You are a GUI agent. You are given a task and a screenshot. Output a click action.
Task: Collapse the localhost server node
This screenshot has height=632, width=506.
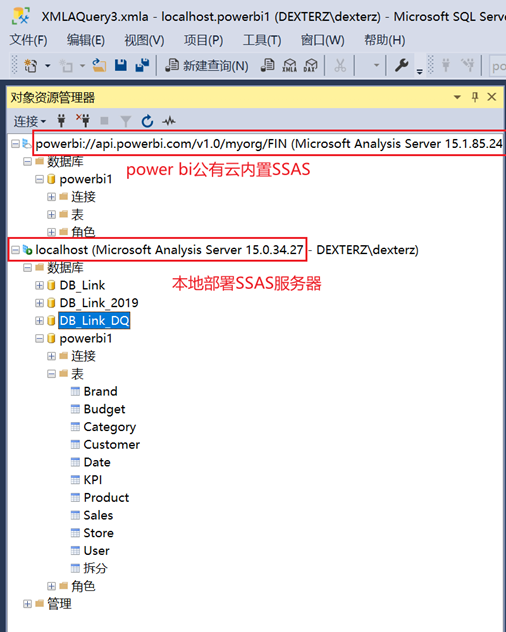tap(15, 250)
